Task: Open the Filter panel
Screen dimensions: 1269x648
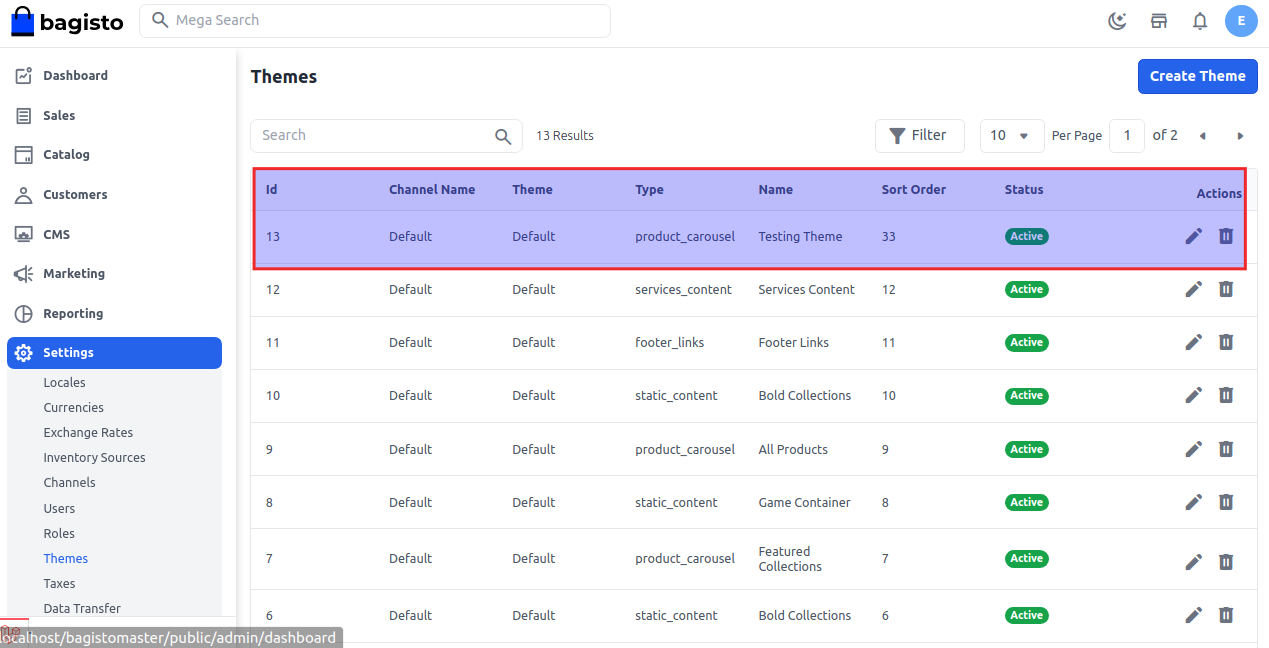Action: pos(919,135)
